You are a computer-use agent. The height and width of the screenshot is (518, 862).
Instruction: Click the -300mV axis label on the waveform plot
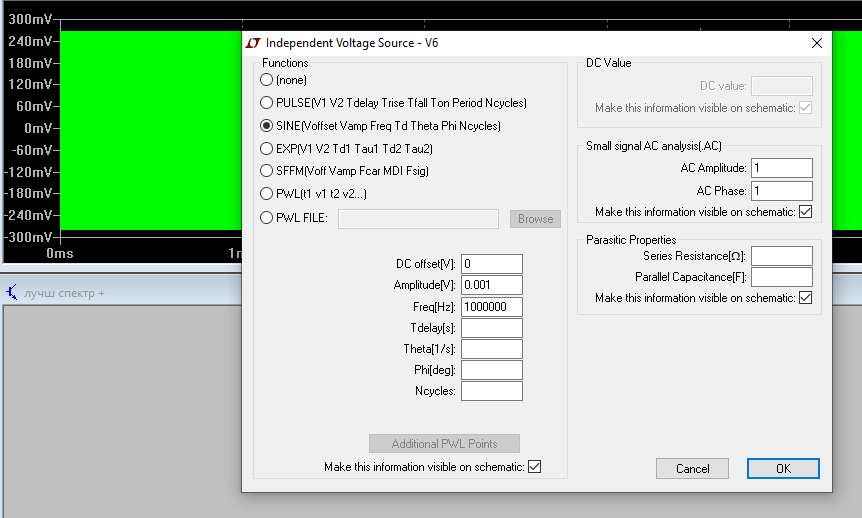pos(28,237)
